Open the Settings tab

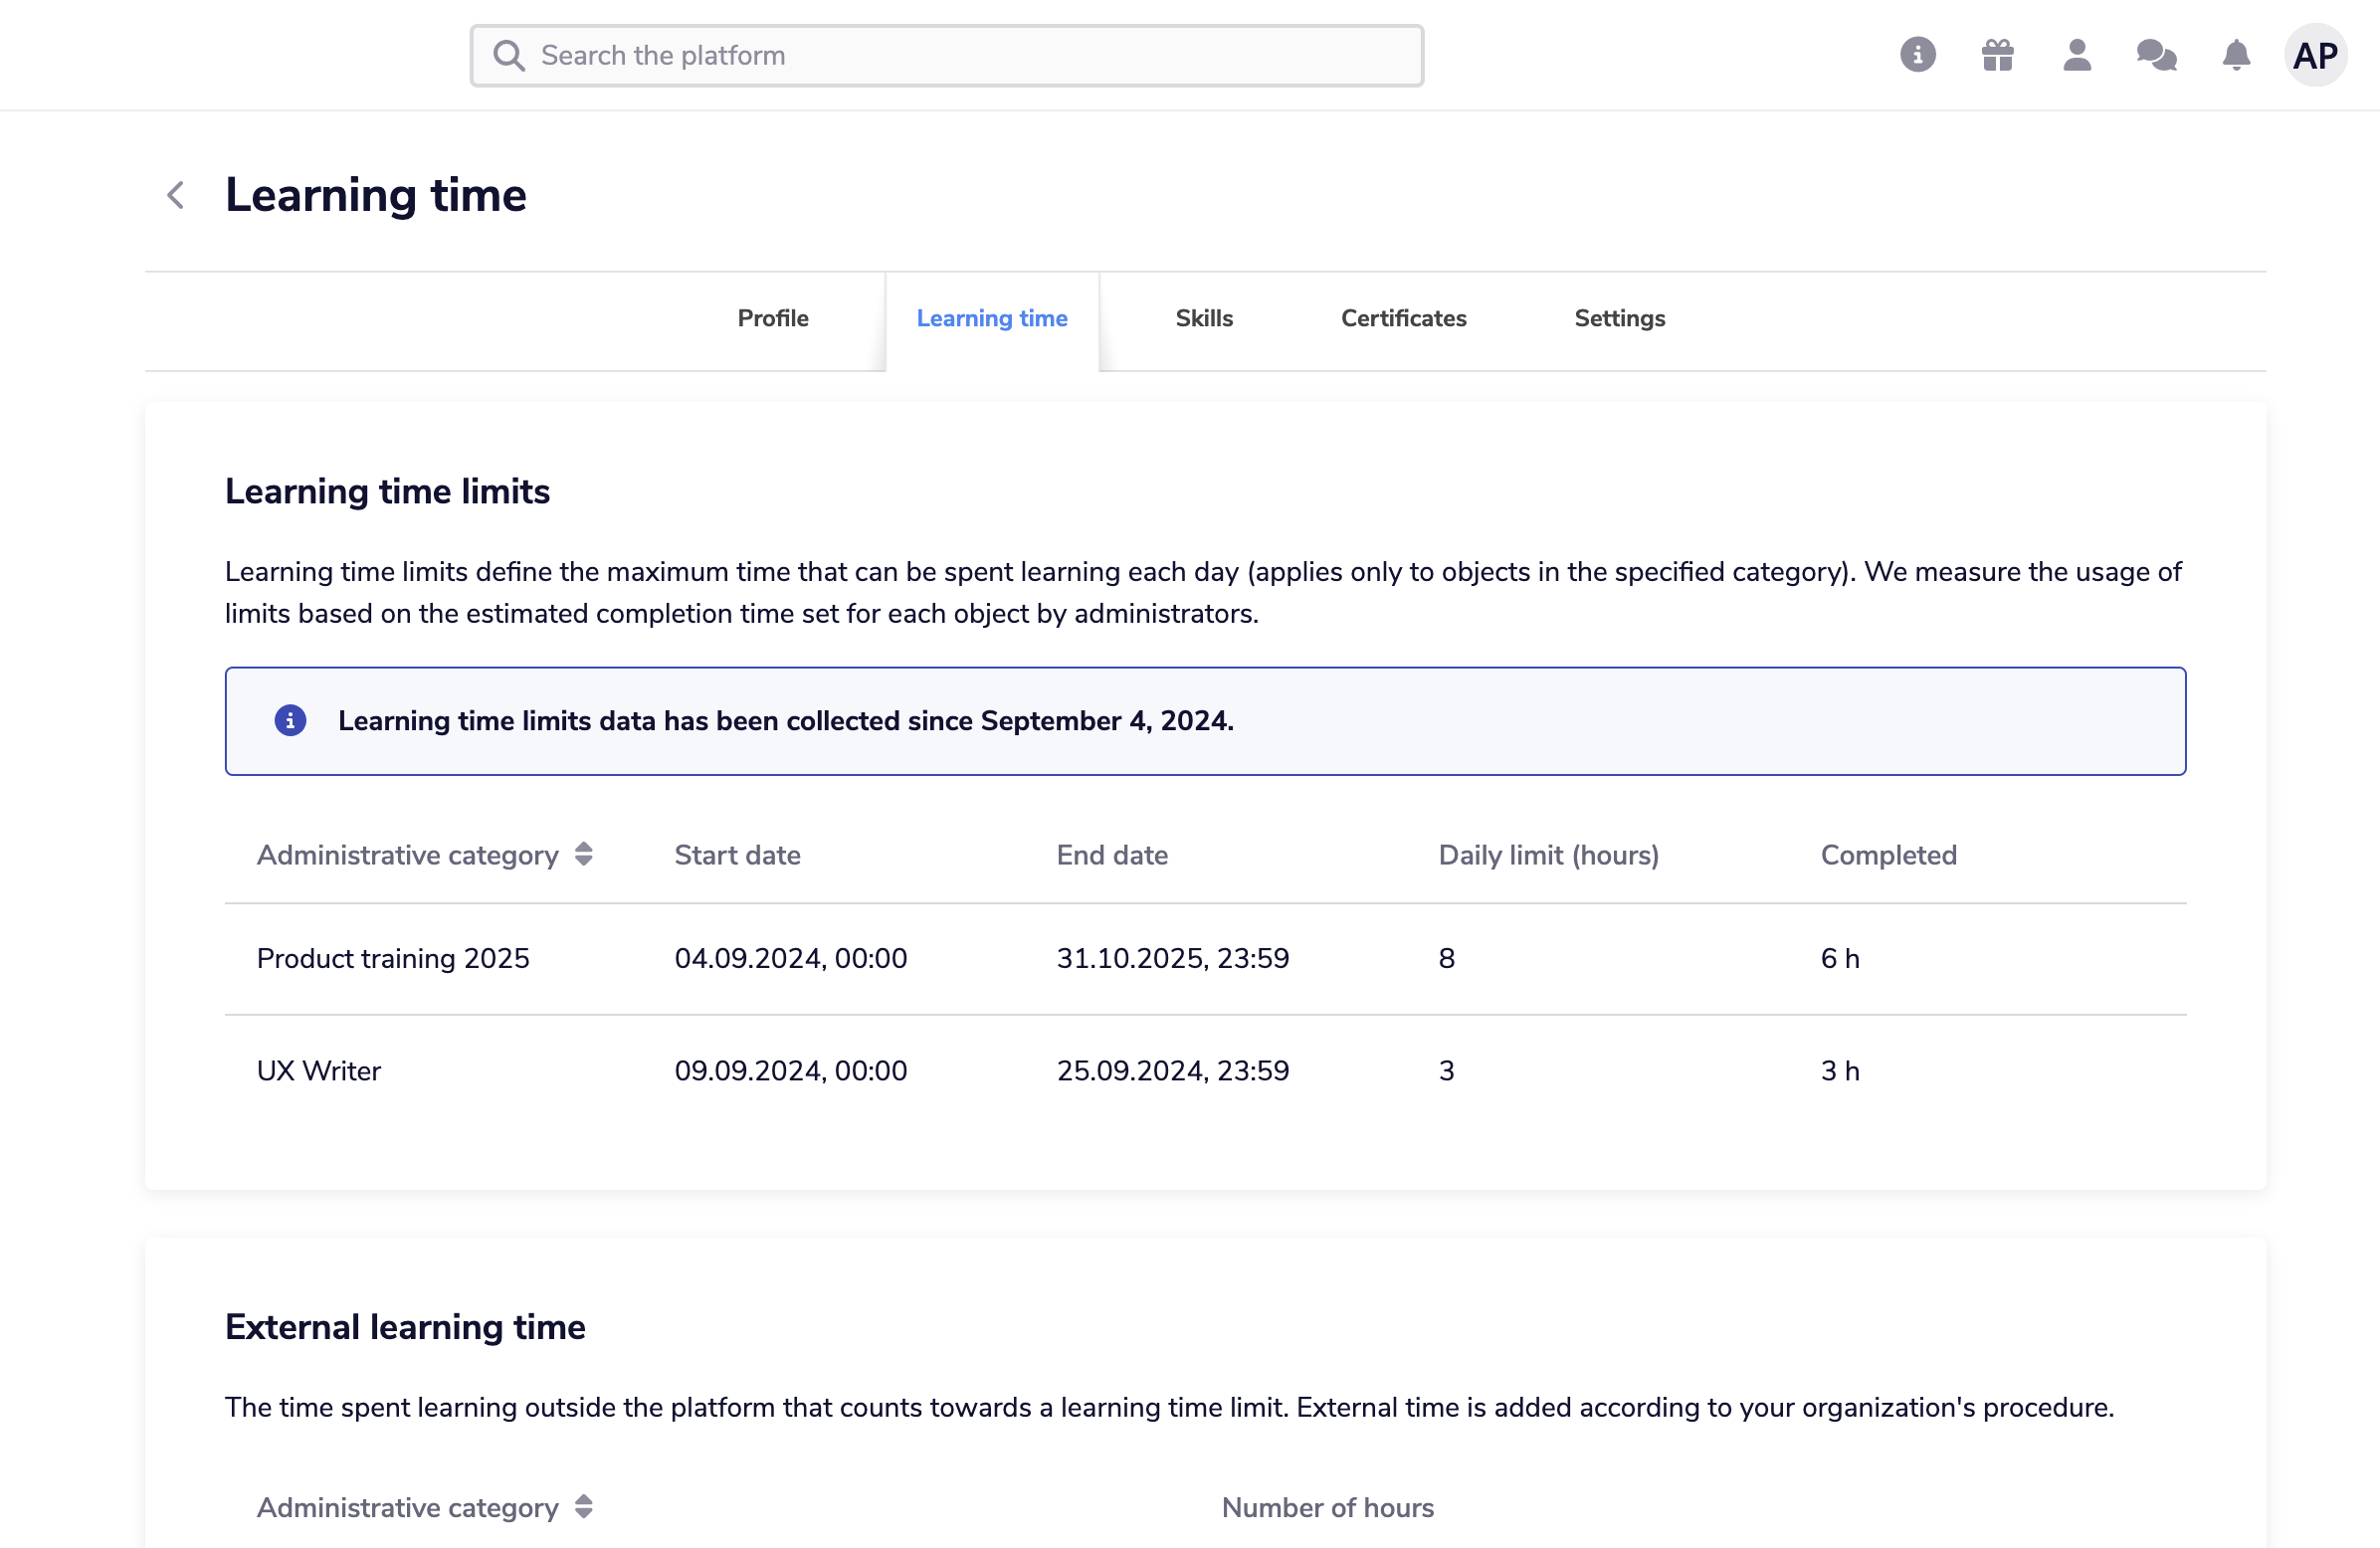coord(1619,318)
